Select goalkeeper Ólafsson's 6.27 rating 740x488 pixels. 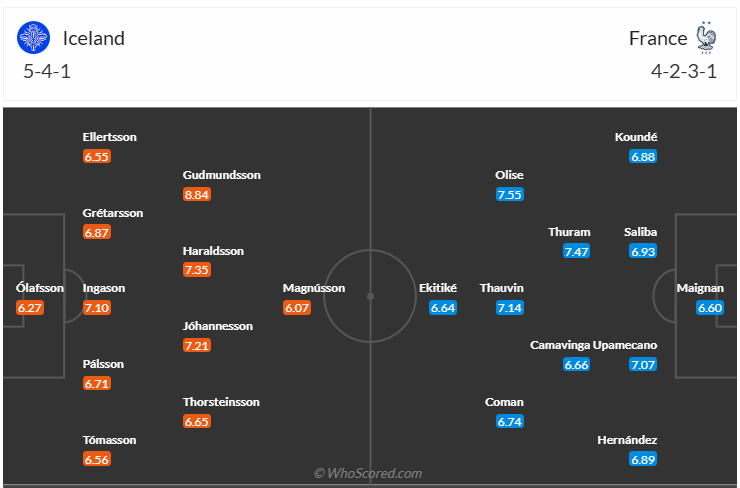click(31, 308)
